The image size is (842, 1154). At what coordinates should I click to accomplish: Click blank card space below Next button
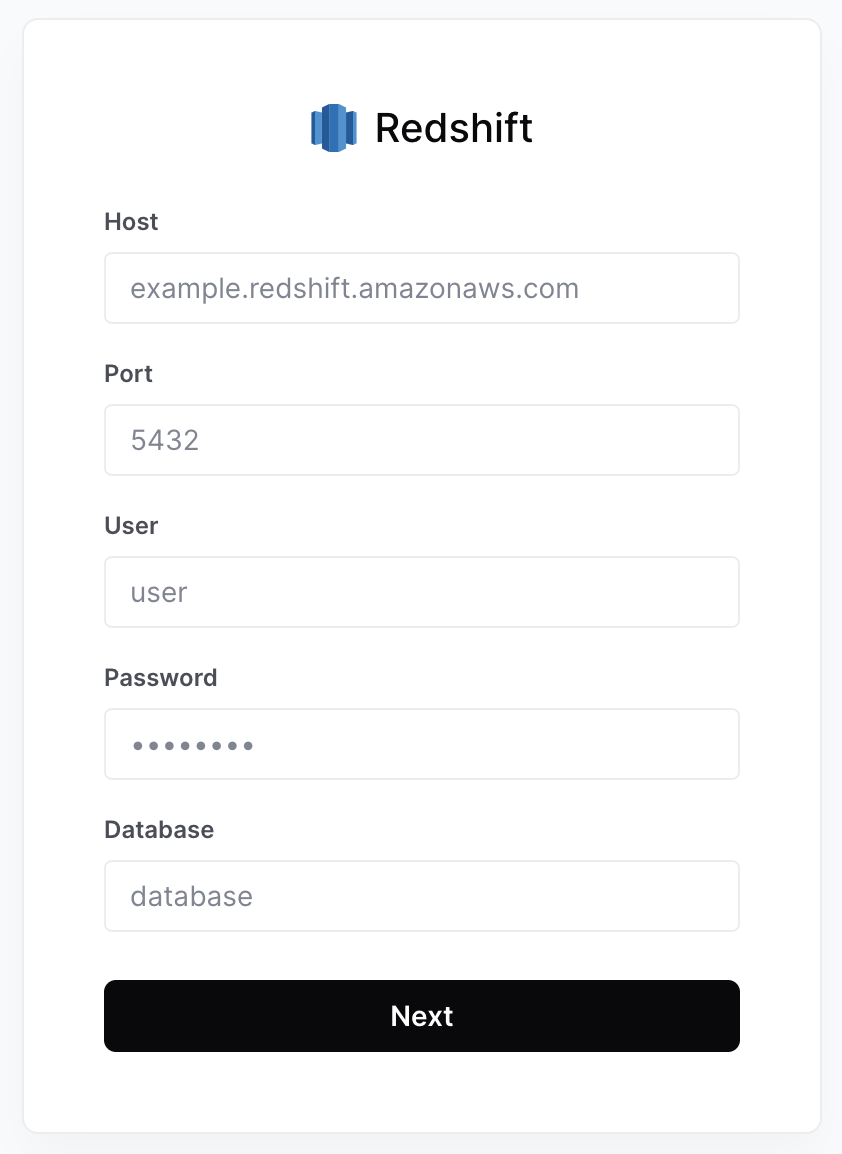click(x=421, y=1092)
